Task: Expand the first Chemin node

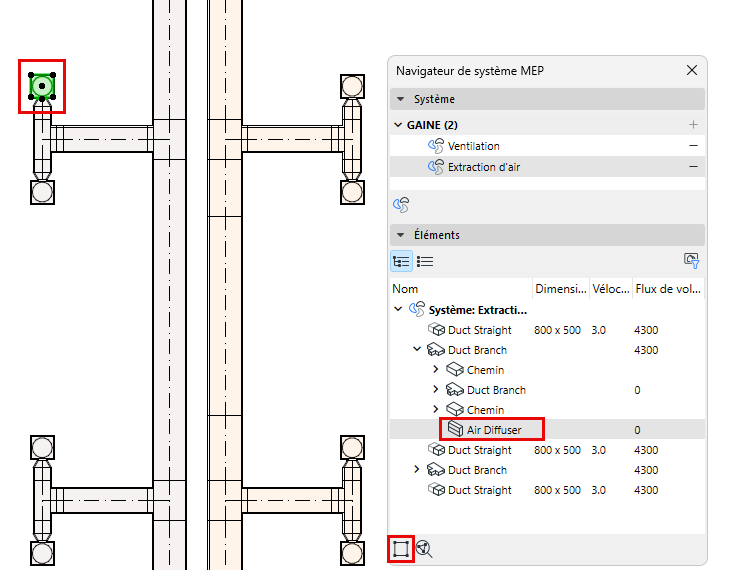Action: 436,369
